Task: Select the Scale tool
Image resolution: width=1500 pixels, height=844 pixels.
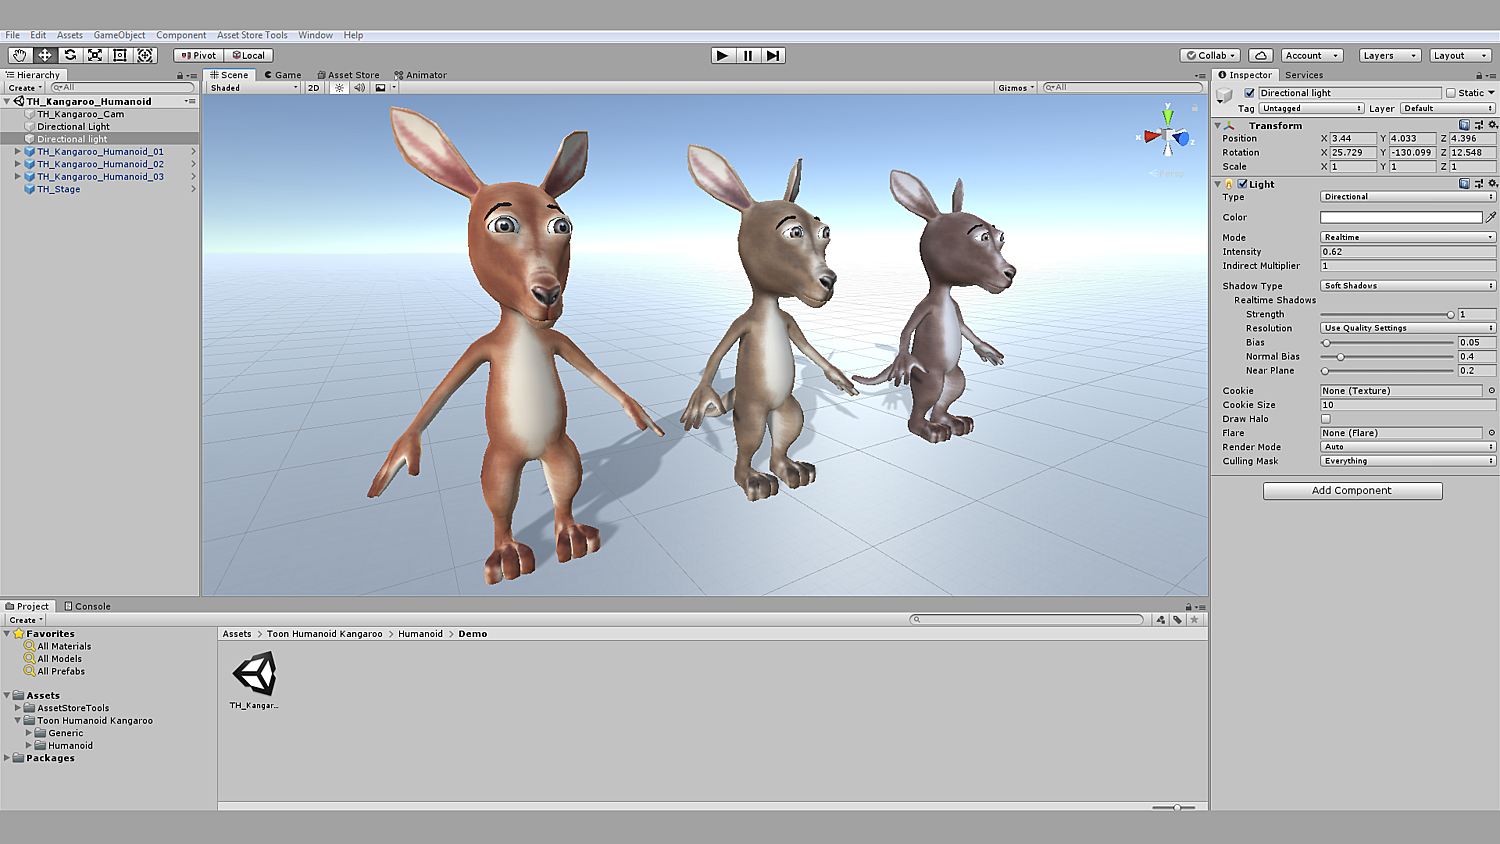Action: (x=95, y=56)
